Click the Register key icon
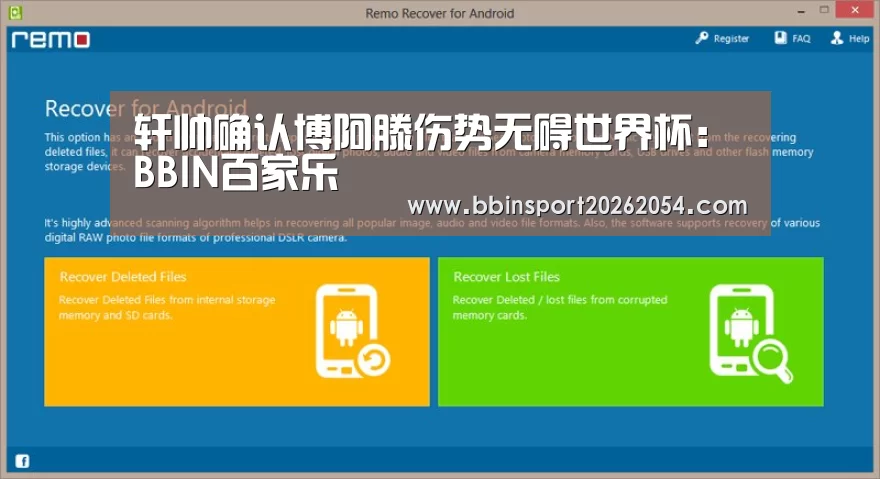This screenshot has height=479, width=880. pyautogui.click(x=702, y=38)
